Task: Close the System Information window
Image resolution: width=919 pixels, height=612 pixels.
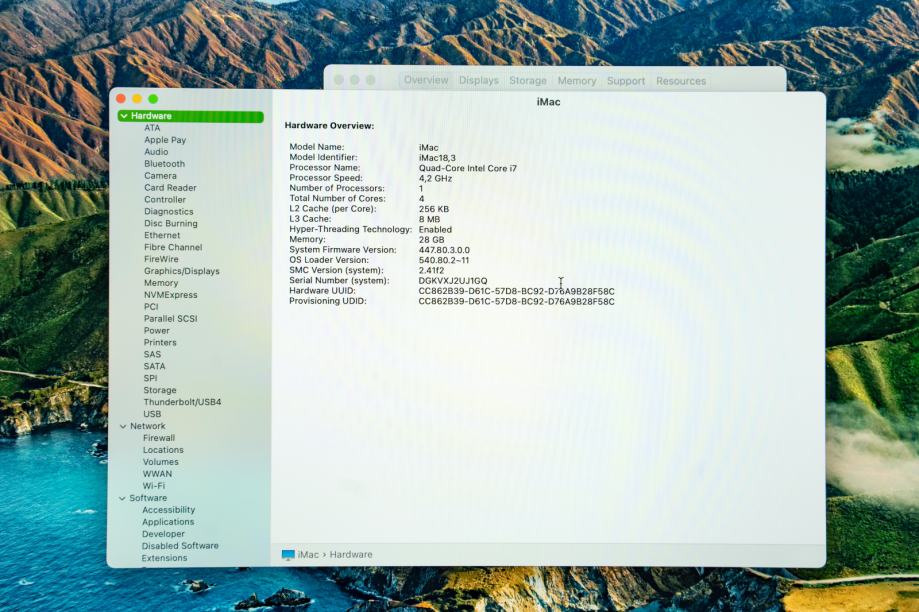Action: point(121,99)
